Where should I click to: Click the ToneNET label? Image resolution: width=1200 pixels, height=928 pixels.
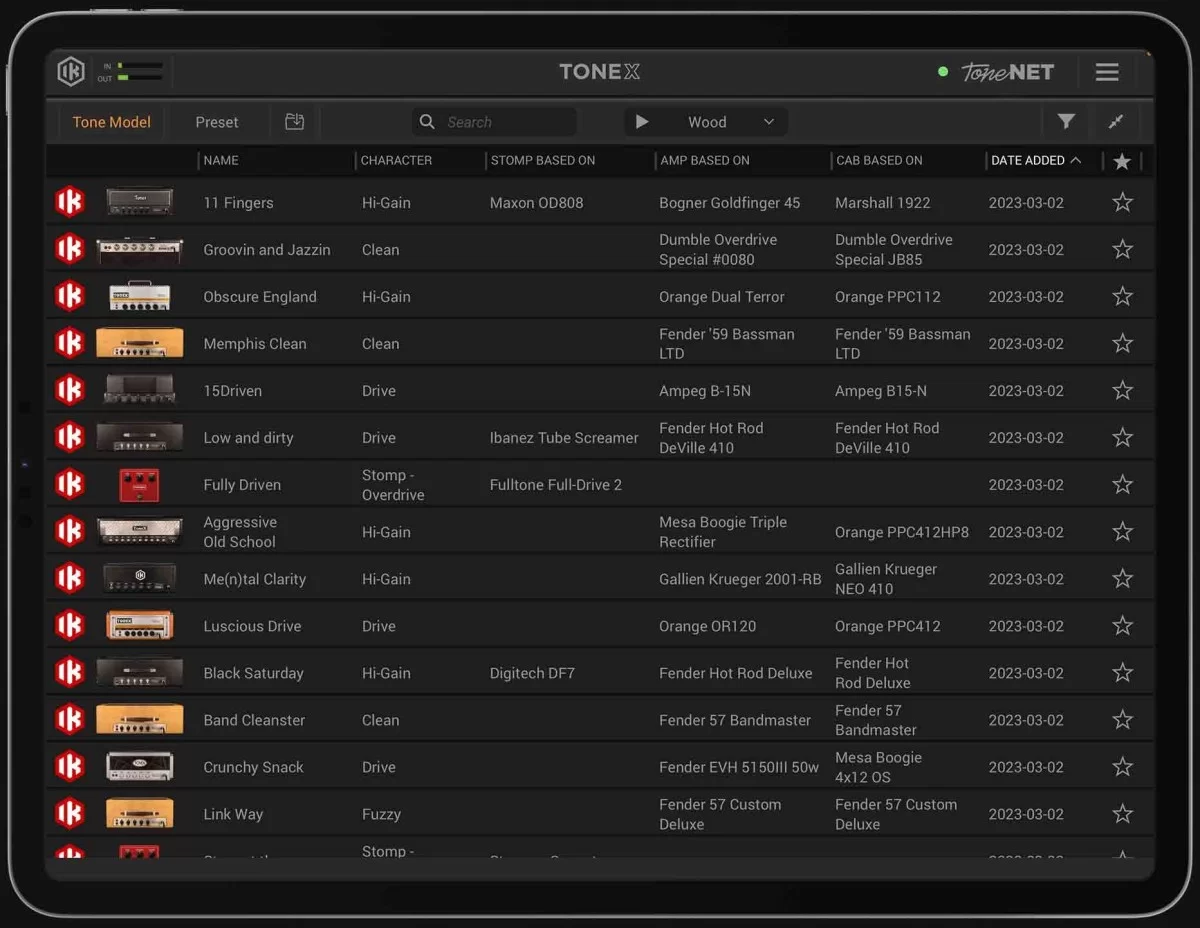[x=1005, y=71]
